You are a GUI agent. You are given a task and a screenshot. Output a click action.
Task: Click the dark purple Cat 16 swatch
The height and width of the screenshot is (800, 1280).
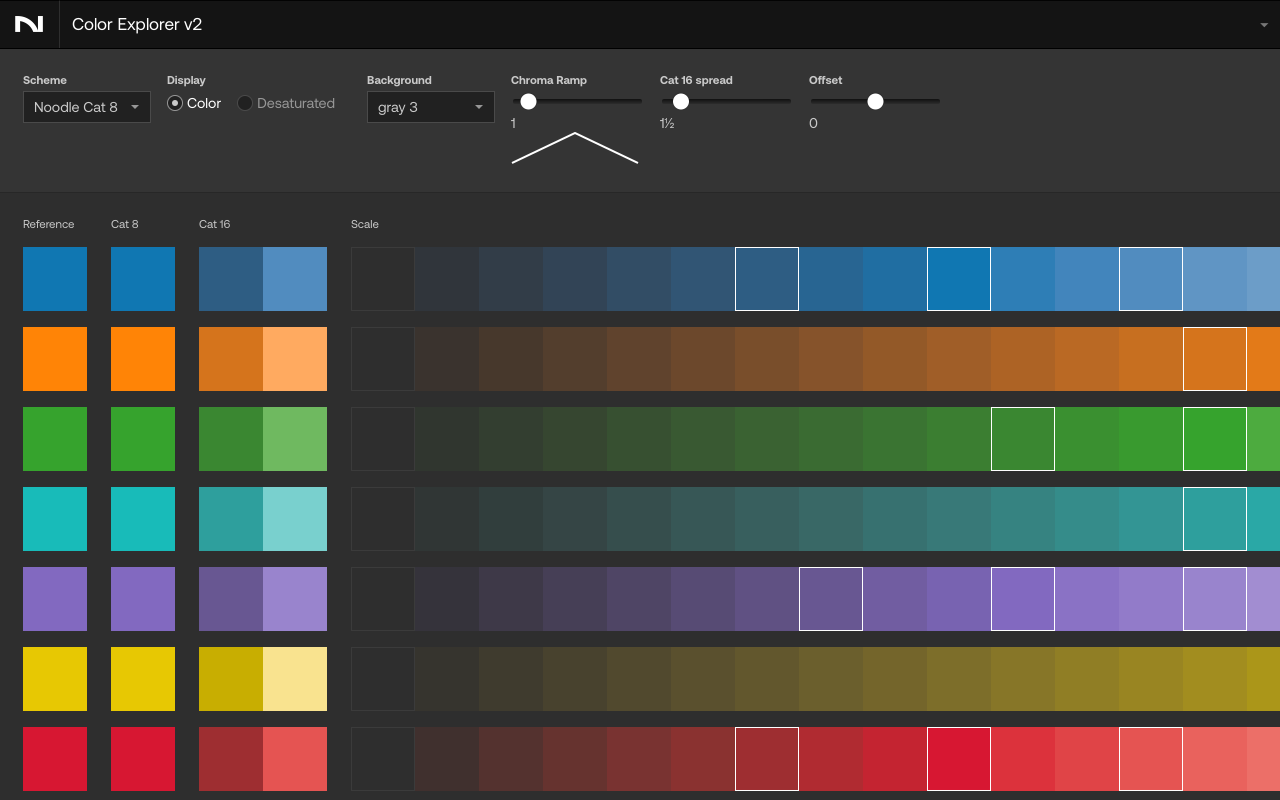(x=231, y=599)
